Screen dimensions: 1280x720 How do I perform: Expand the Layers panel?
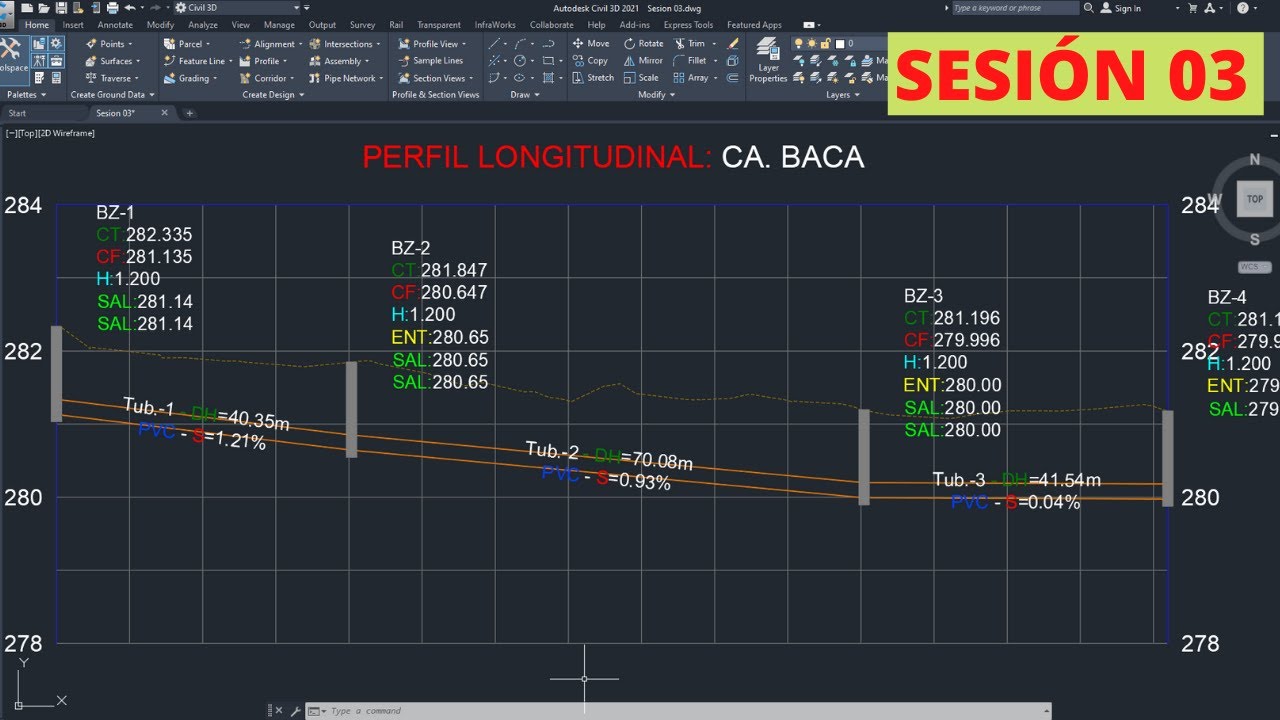coord(842,95)
